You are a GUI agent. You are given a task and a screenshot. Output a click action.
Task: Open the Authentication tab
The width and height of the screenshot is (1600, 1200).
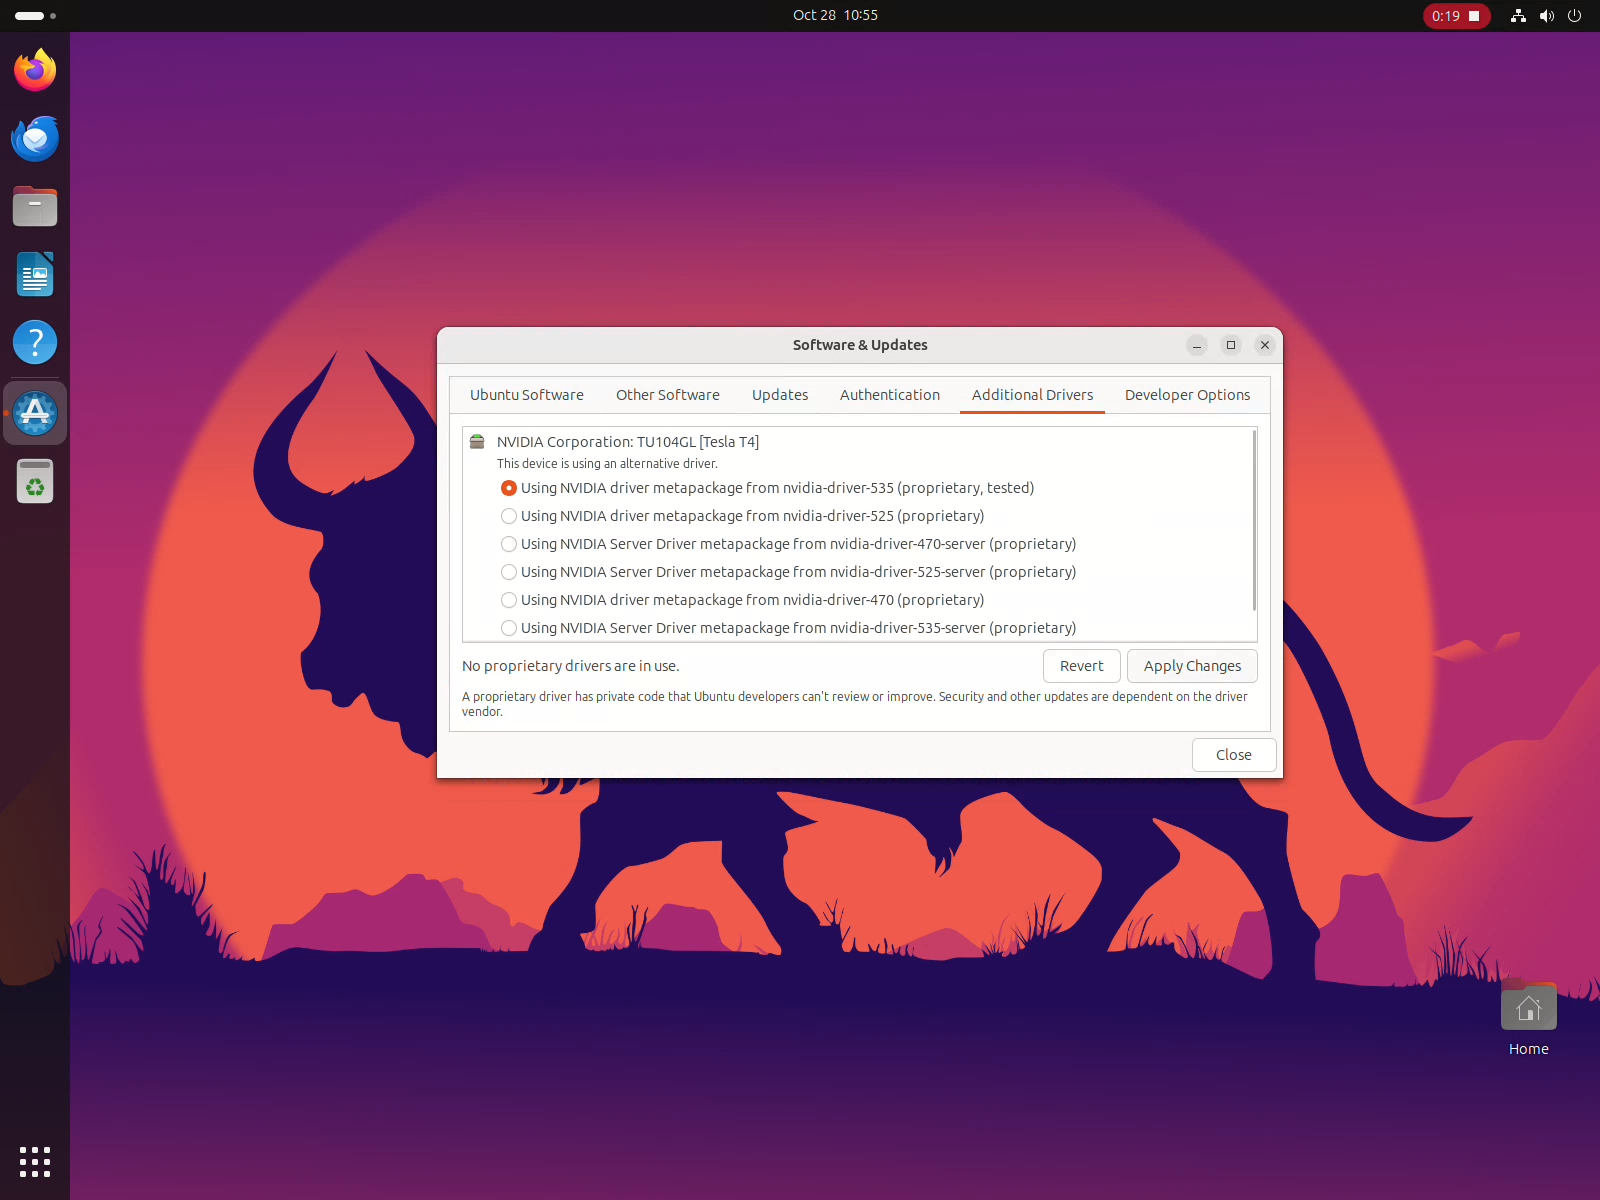tap(890, 395)
